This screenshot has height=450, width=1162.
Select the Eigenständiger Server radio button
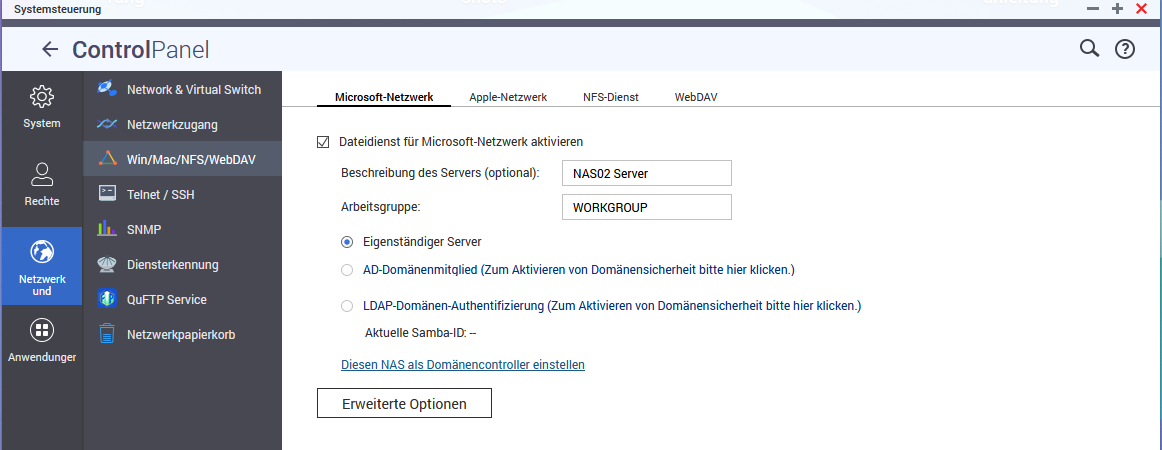pos(347,241)
